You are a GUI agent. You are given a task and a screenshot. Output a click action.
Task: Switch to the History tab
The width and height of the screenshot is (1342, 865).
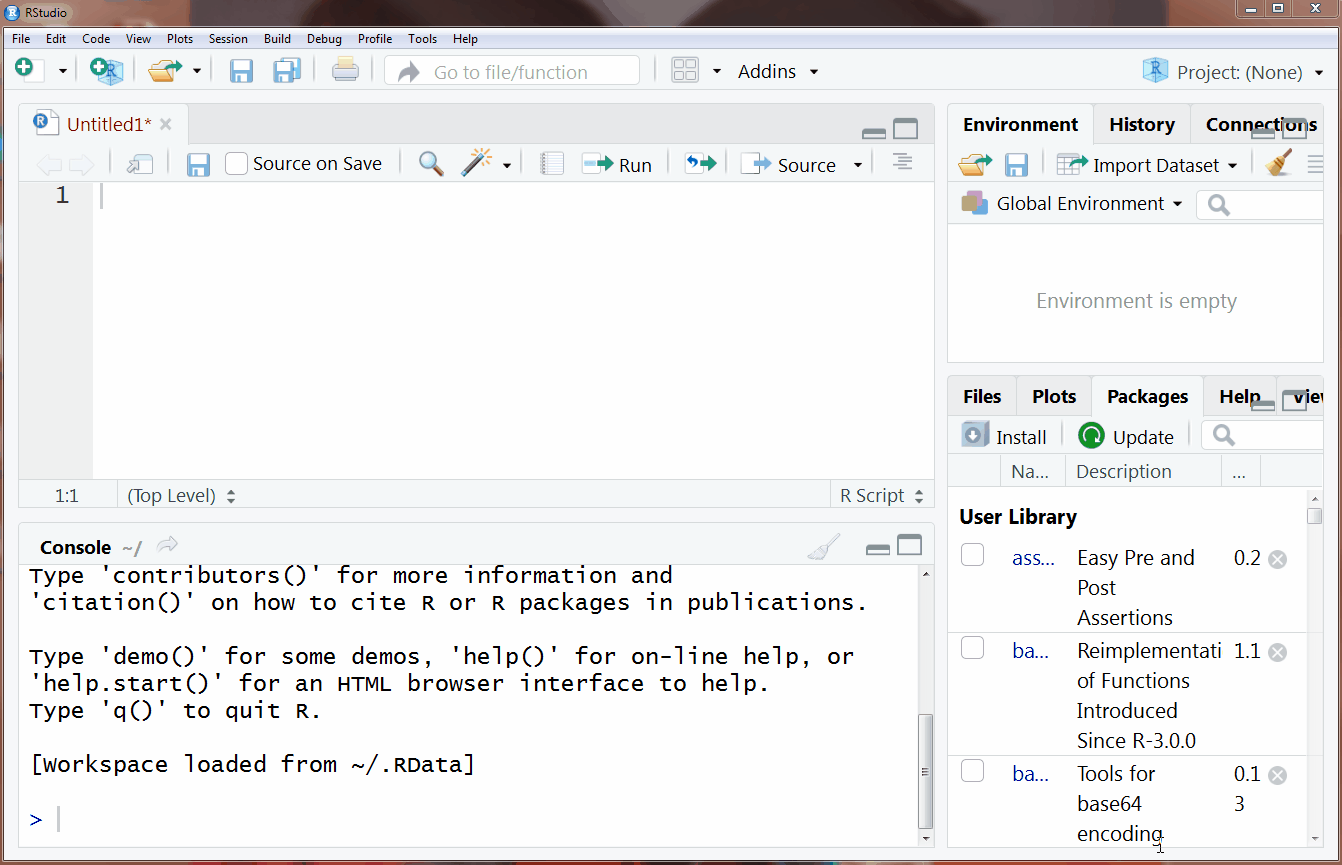1142,124
